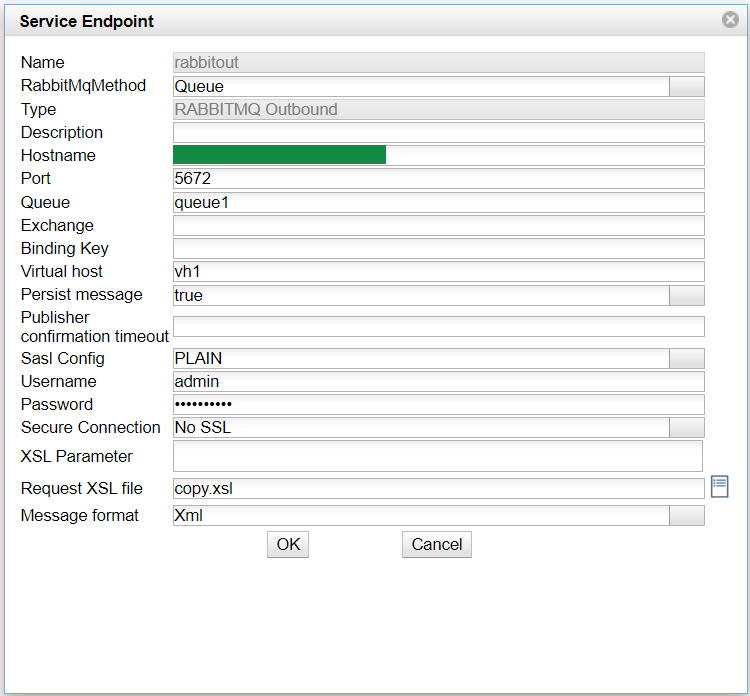Click the Persist message value true
The width and height of the screenshot is (750, 696).
(x=421, y=296)
